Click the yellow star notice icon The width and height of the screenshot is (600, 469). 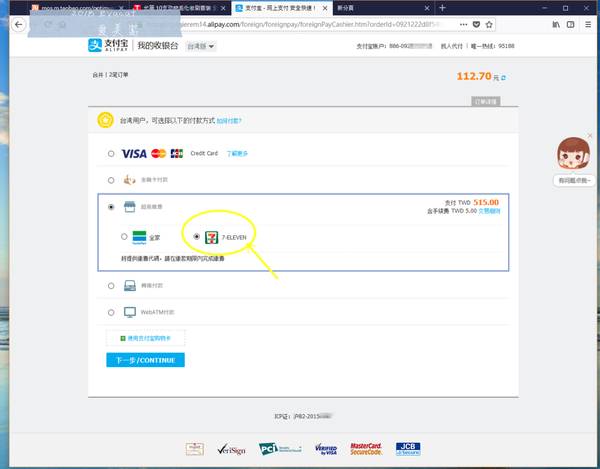tap(105, 120)
